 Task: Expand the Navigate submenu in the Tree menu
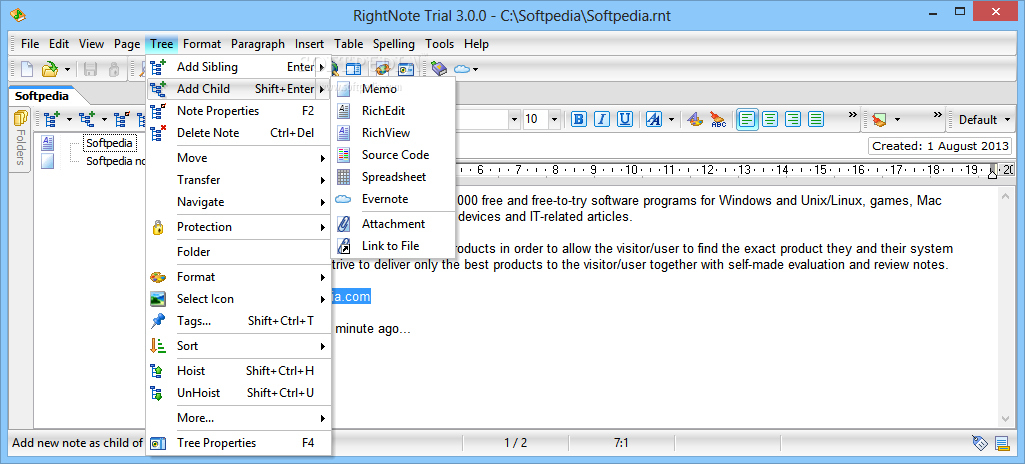click(239, 202)
